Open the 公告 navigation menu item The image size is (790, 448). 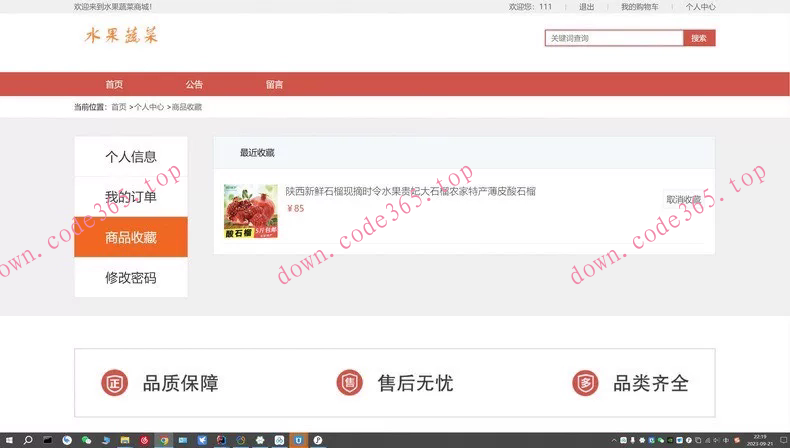pos(194,85)
